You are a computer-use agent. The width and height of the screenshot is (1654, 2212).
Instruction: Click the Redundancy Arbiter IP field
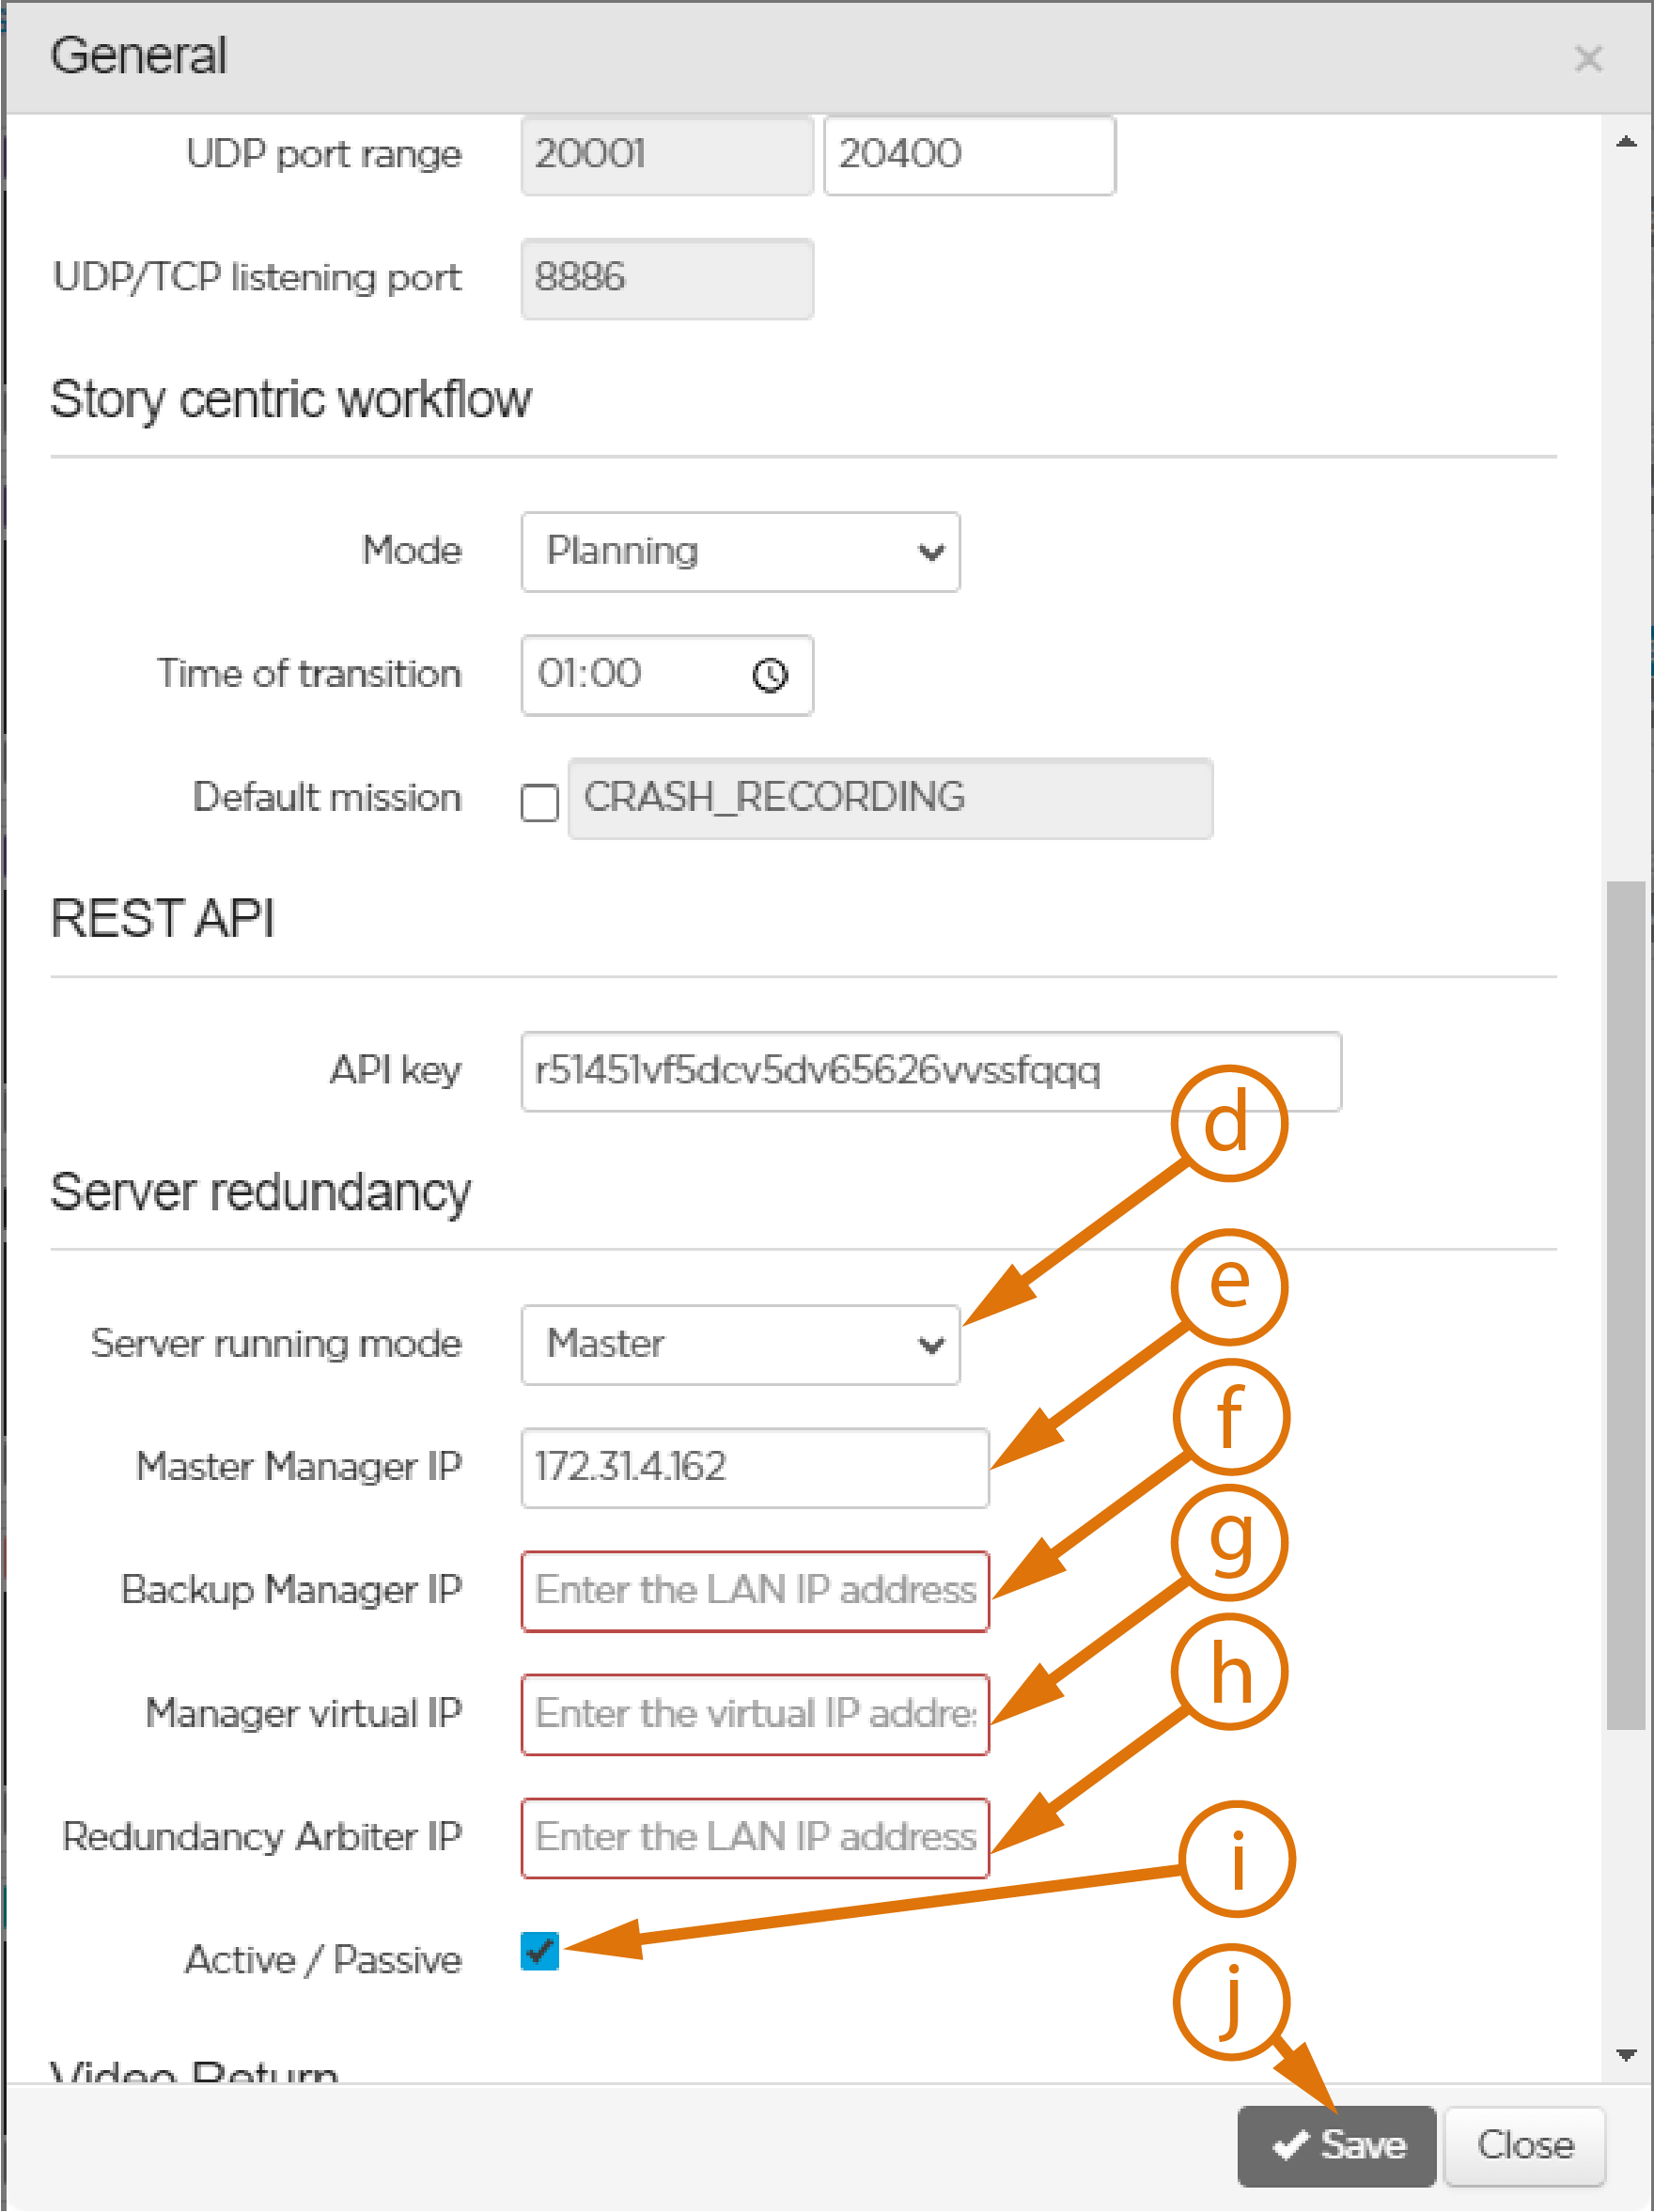[x=754, y=1837]
